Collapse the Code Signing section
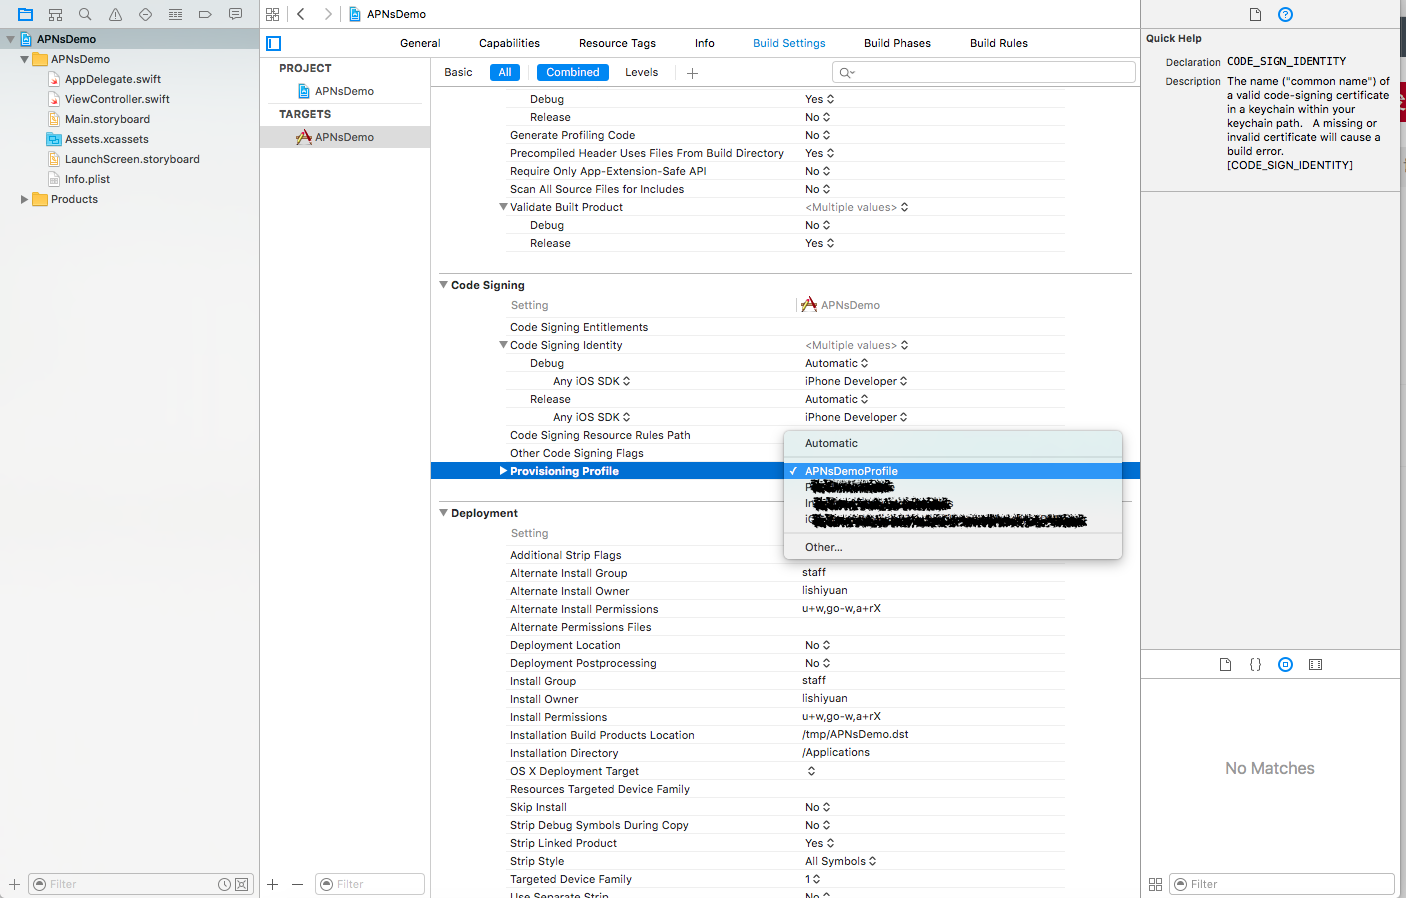 pos(443,285)
